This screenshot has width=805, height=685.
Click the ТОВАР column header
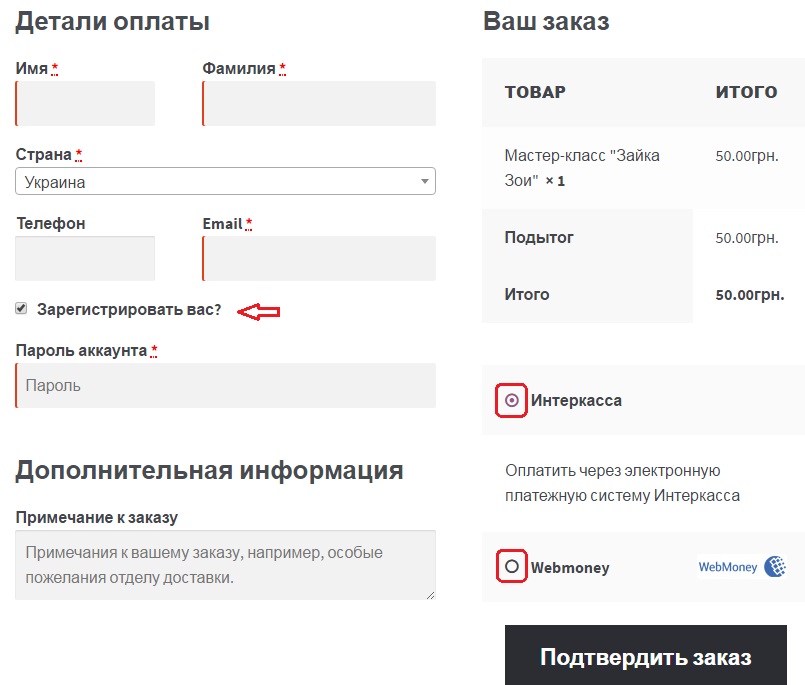535,92
